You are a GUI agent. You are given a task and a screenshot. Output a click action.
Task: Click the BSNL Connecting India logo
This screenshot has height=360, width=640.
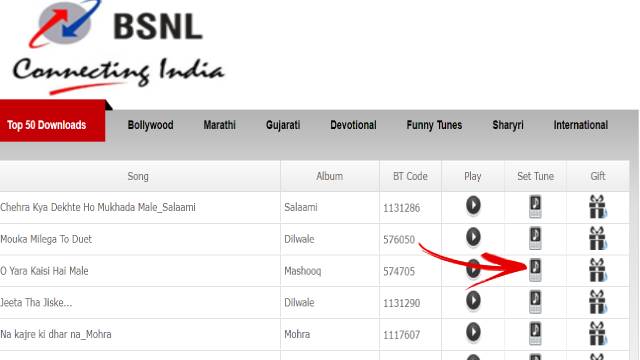point(118,47)
